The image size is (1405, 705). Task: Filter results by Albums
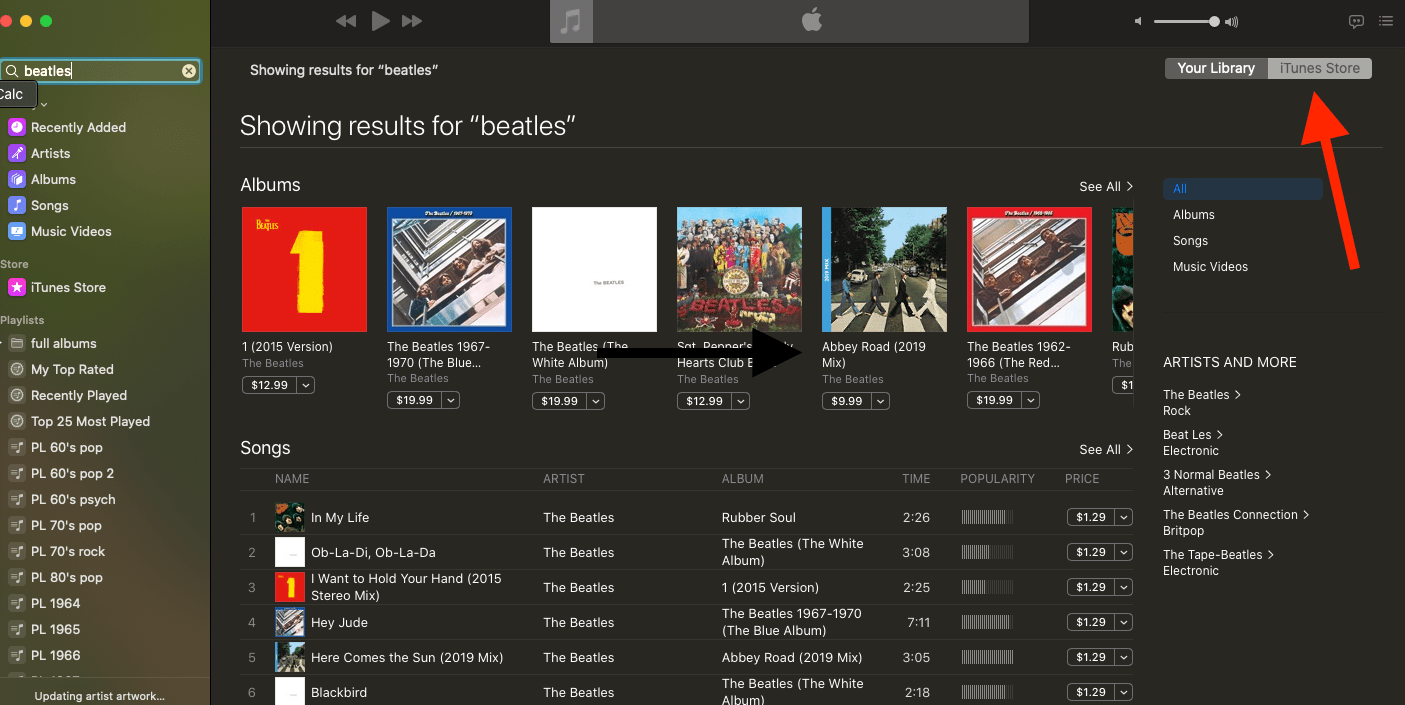tap(1194, 215)
